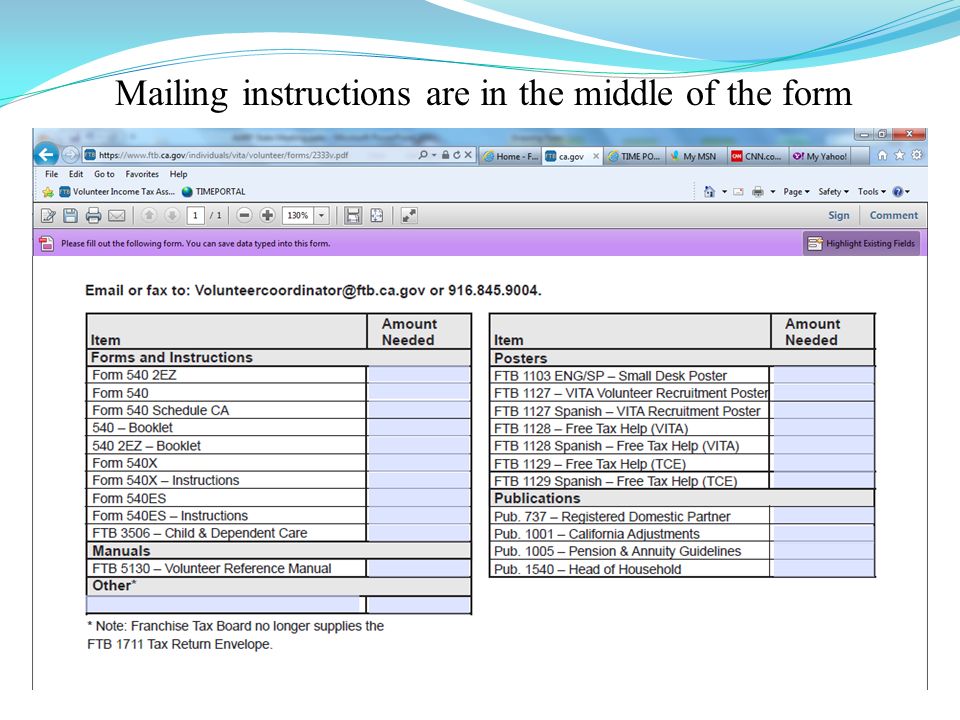
Task: Click the page number input box
Action: click(195, 216)
